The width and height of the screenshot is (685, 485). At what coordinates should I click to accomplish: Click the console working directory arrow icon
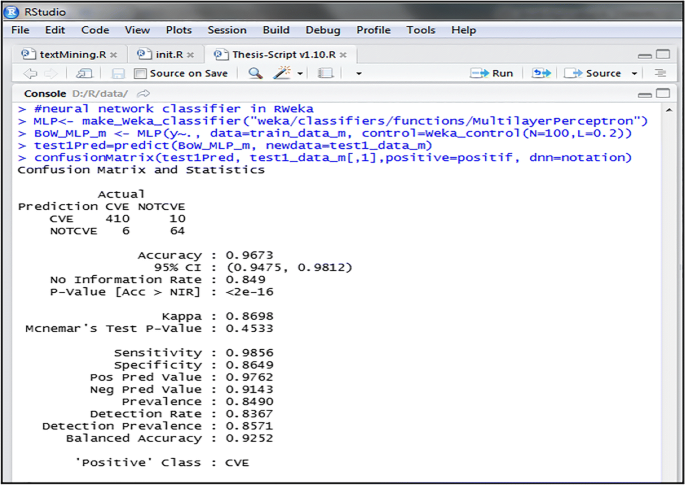[x=142, y=93]
